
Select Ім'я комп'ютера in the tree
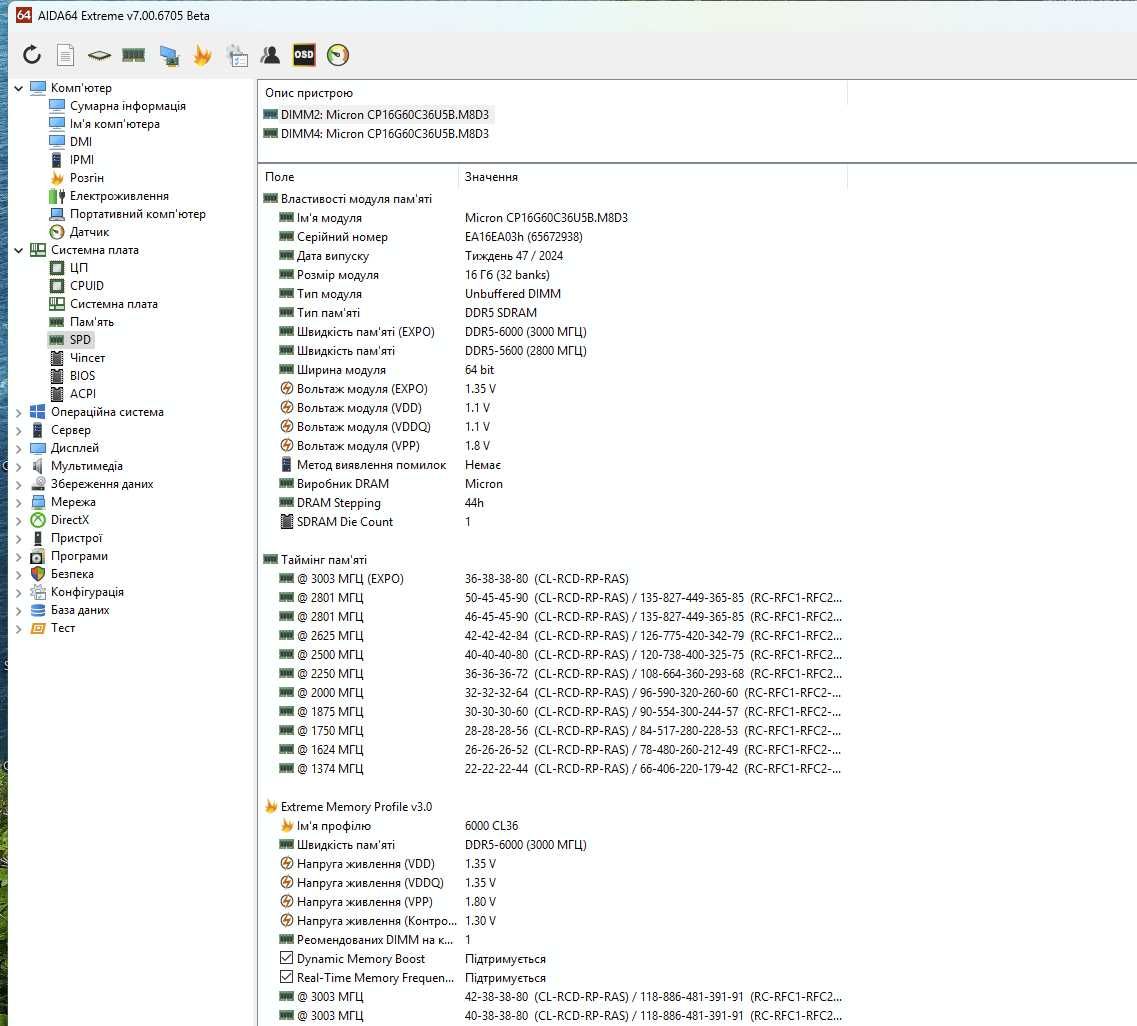tap(115, 124)
